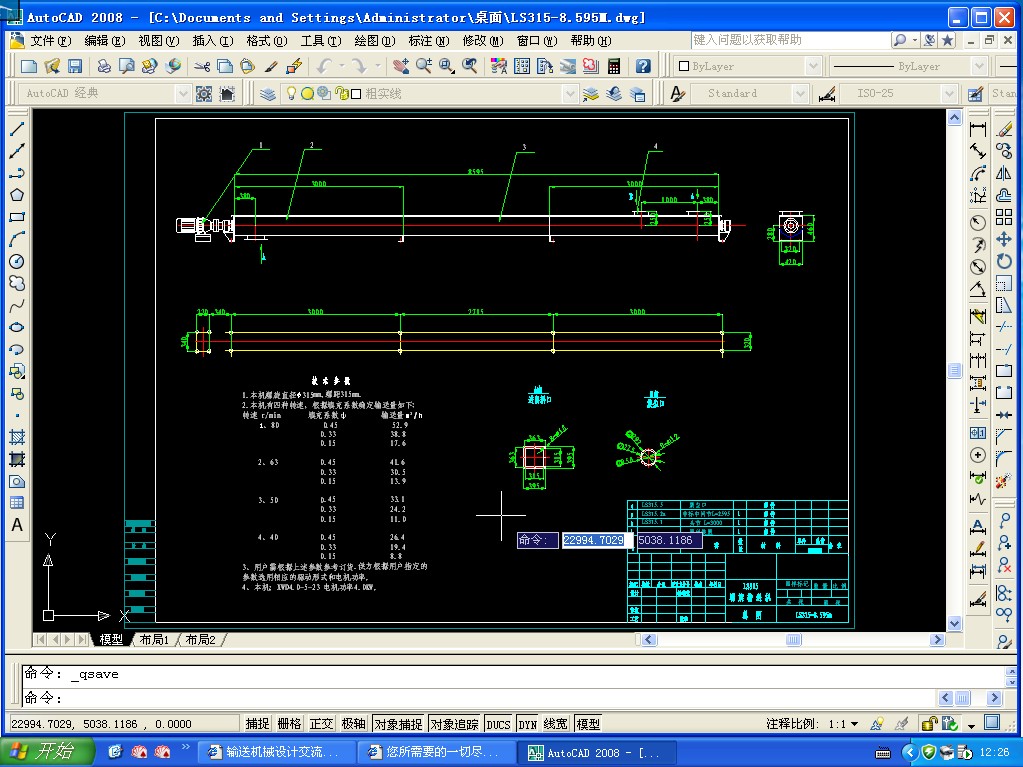Select the Multiline Text tool
Screen dimensions: 1023x767
(x=17, y=526)
